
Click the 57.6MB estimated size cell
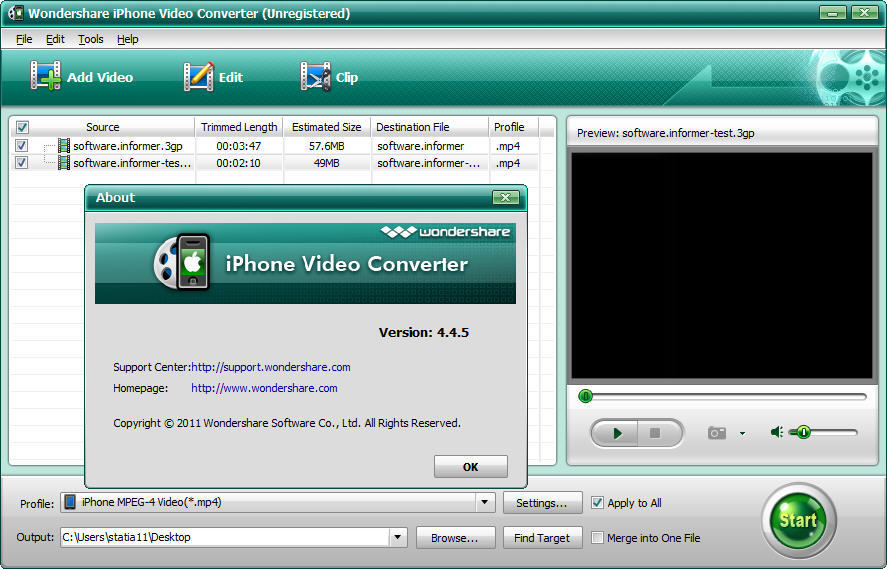pyautogui.click(x=327, y=146)
